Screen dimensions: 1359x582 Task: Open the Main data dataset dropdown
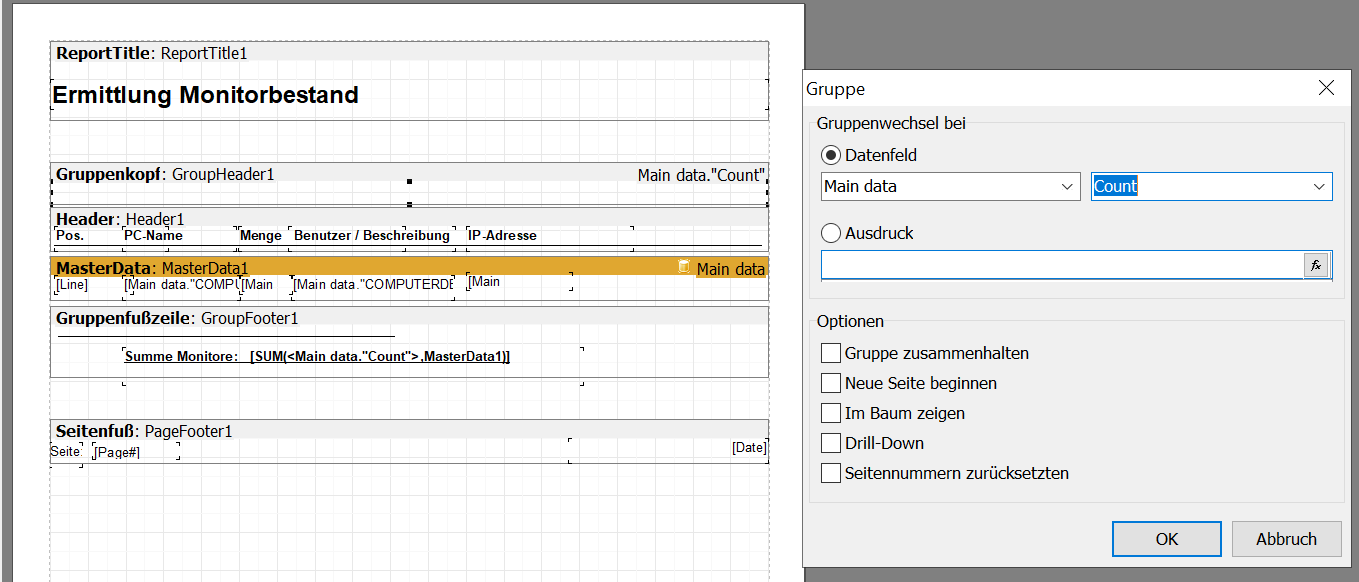[950, 186]
